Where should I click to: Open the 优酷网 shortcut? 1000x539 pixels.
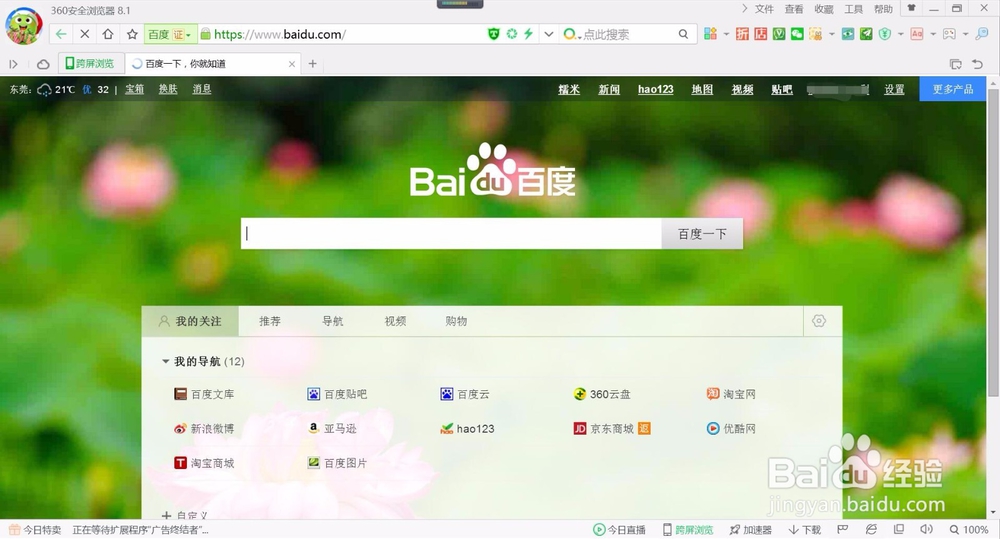tap(731, 429)
